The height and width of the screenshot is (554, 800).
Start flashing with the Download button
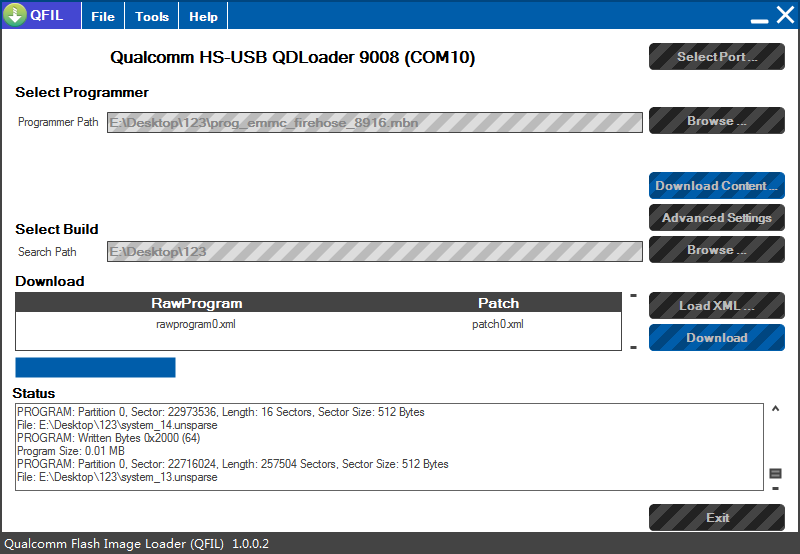click(x=716, y=338)
